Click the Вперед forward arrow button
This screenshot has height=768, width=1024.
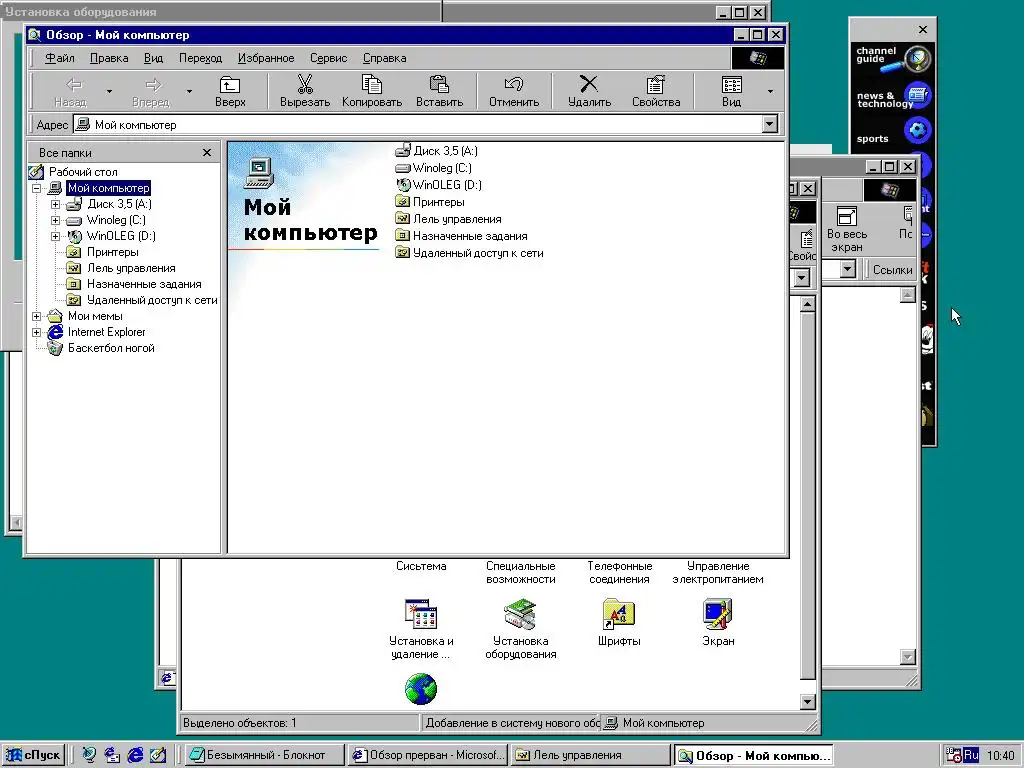tap(151, 91)
